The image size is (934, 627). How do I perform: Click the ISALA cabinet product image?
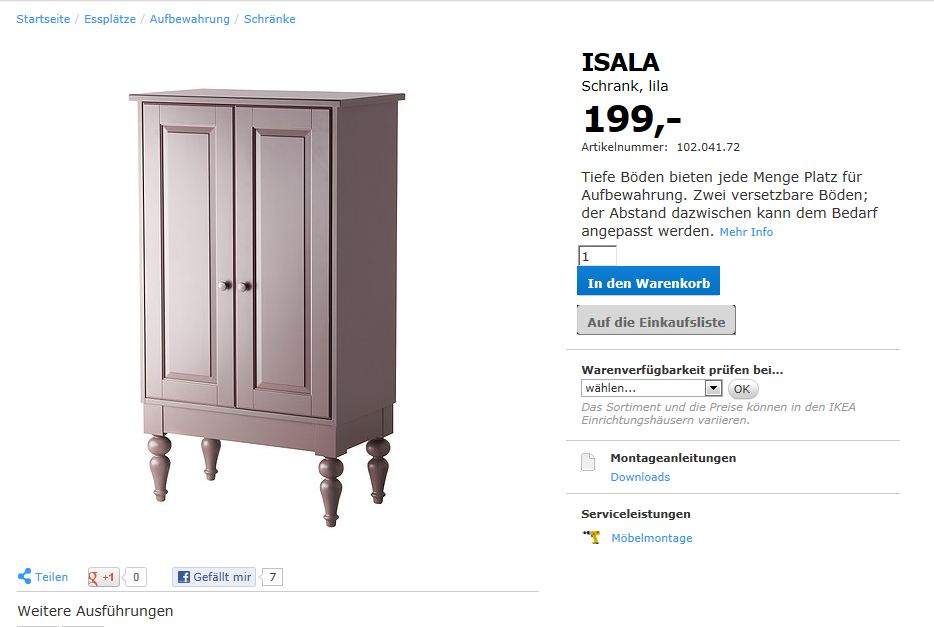[x=267, y=308]
